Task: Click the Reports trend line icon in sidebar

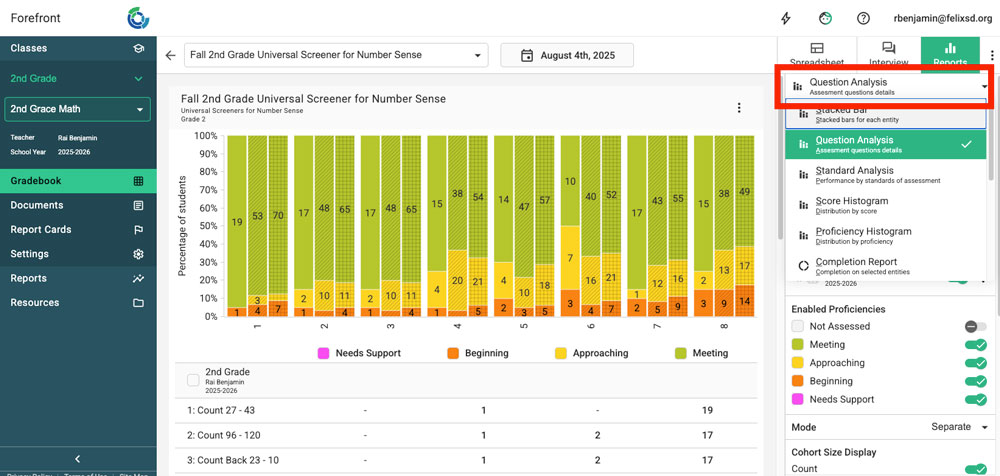Action: [138, 278]
